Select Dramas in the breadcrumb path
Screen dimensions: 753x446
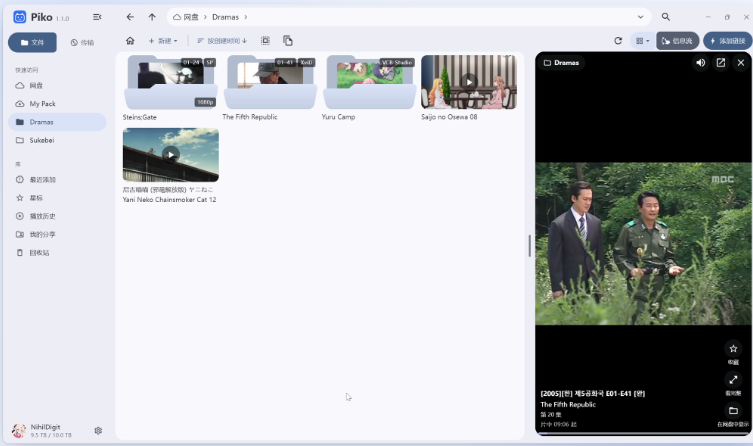pos(225,17)
